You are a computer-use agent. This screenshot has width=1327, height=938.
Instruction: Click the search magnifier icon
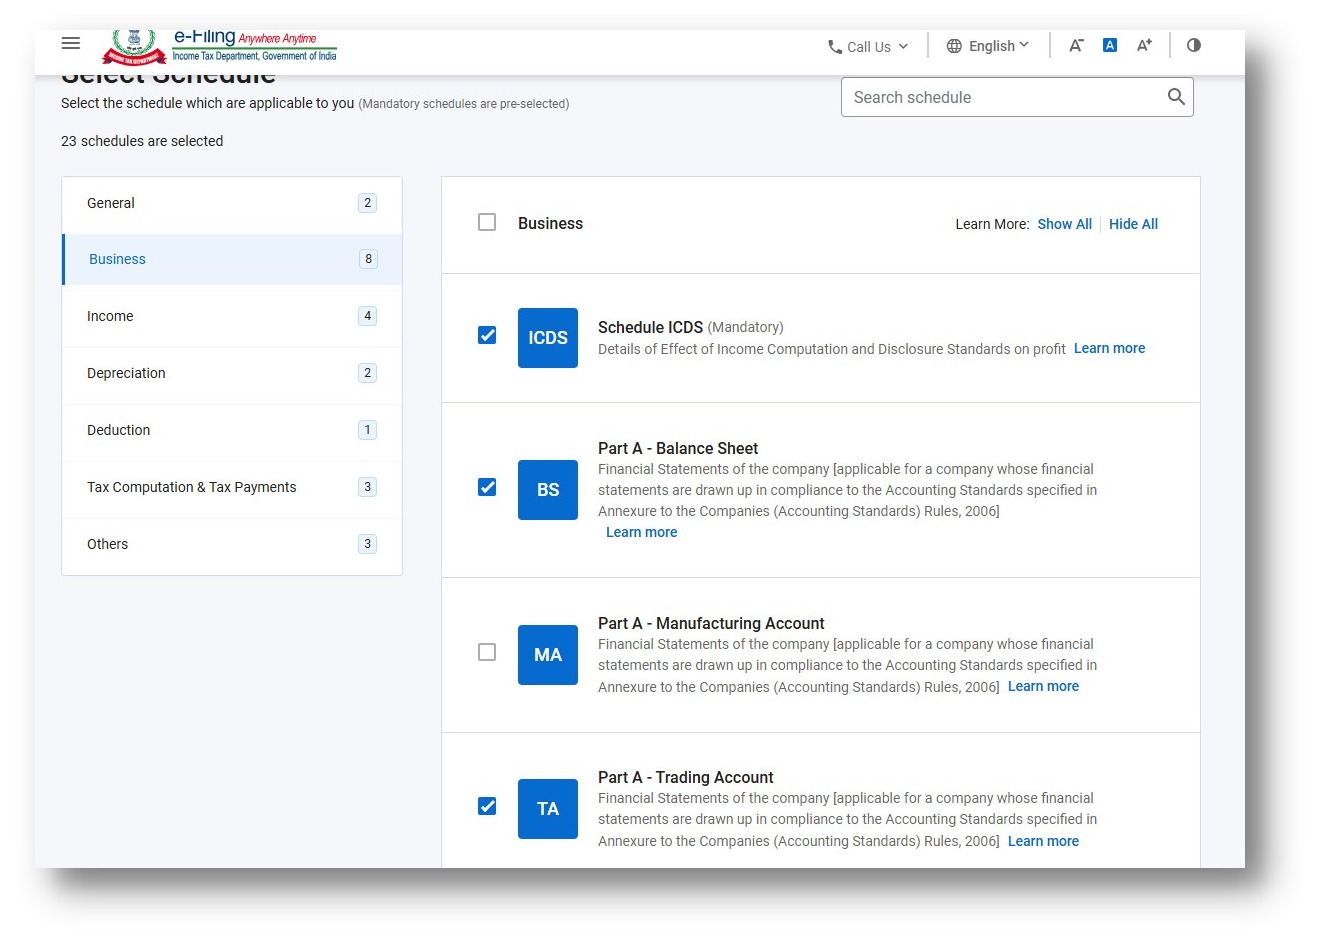click(1176, 97)
